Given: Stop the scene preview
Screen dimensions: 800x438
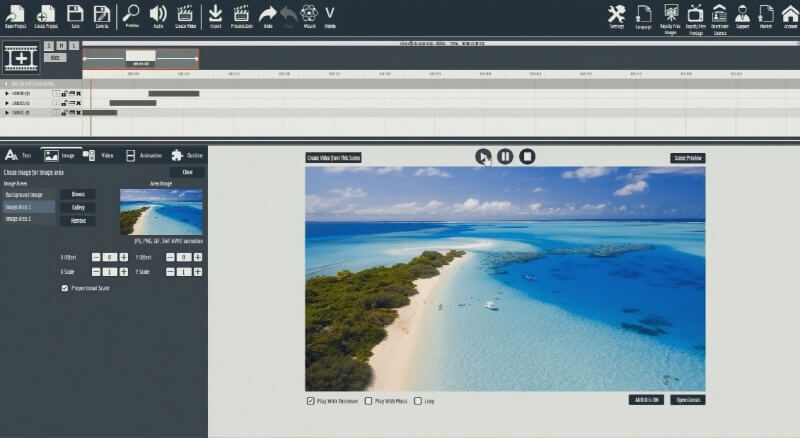Looking at the screenshot, I should pyautogui.click(x=528, y=156).
